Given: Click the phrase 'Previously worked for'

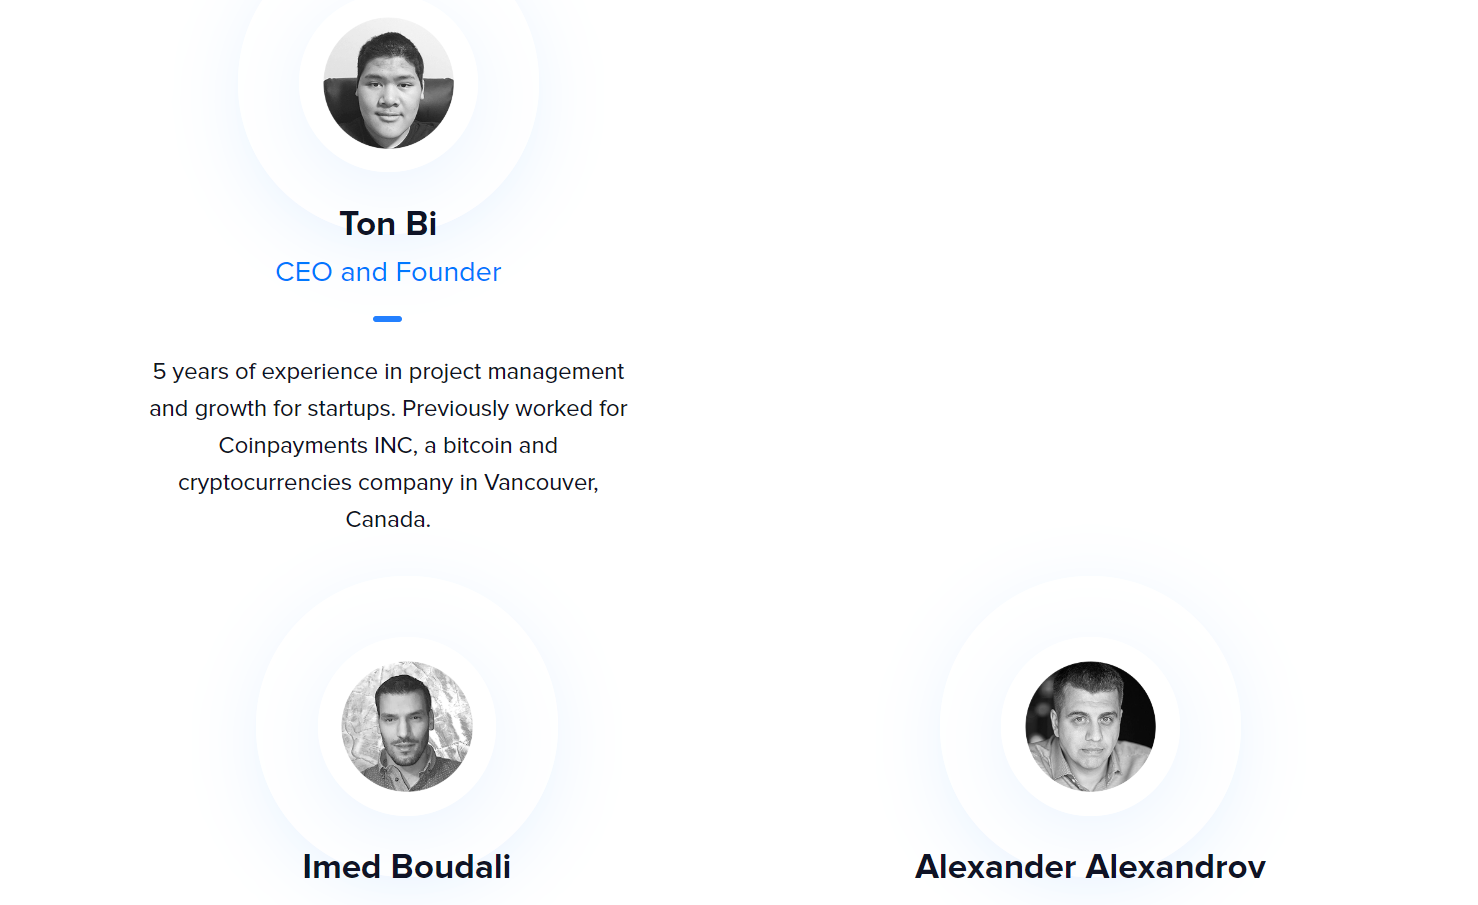Looking at the screenshot, I should click(x=514, y=409).
